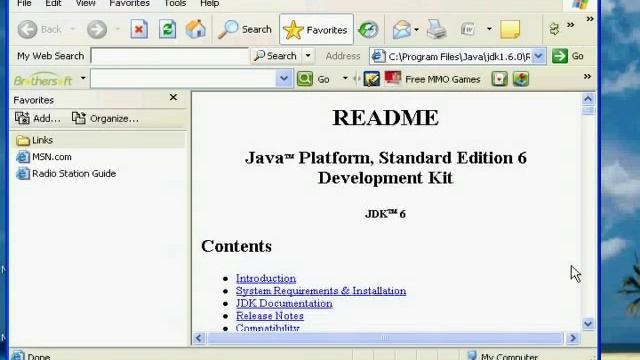Viewport: 640px width, 360px height.
Task: Open the Edit button dropdown arrow
Action: (489, 29)
